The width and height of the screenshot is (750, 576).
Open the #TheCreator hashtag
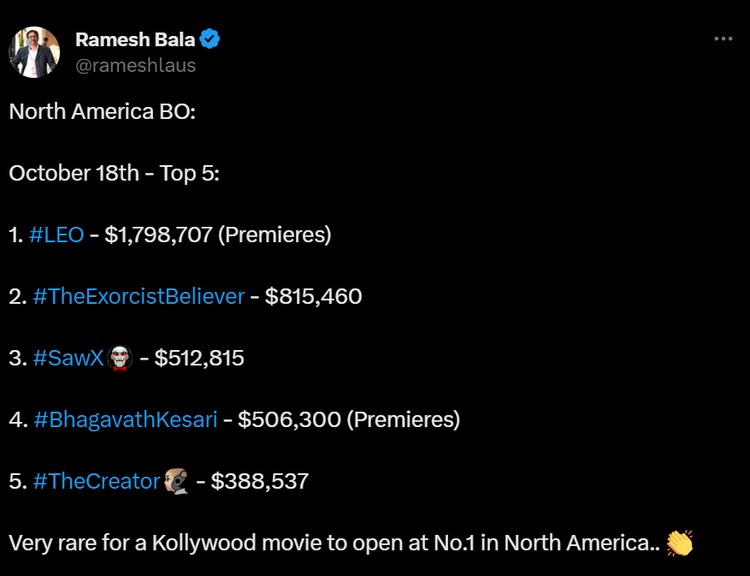[x=96, y=481]
